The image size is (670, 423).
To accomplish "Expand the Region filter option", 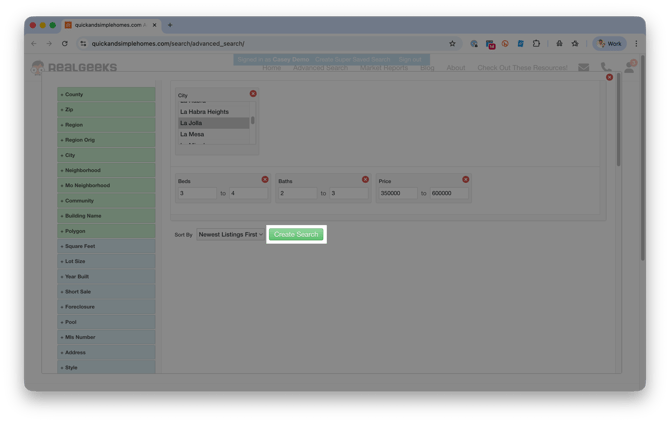I will (x=106, y=125).
